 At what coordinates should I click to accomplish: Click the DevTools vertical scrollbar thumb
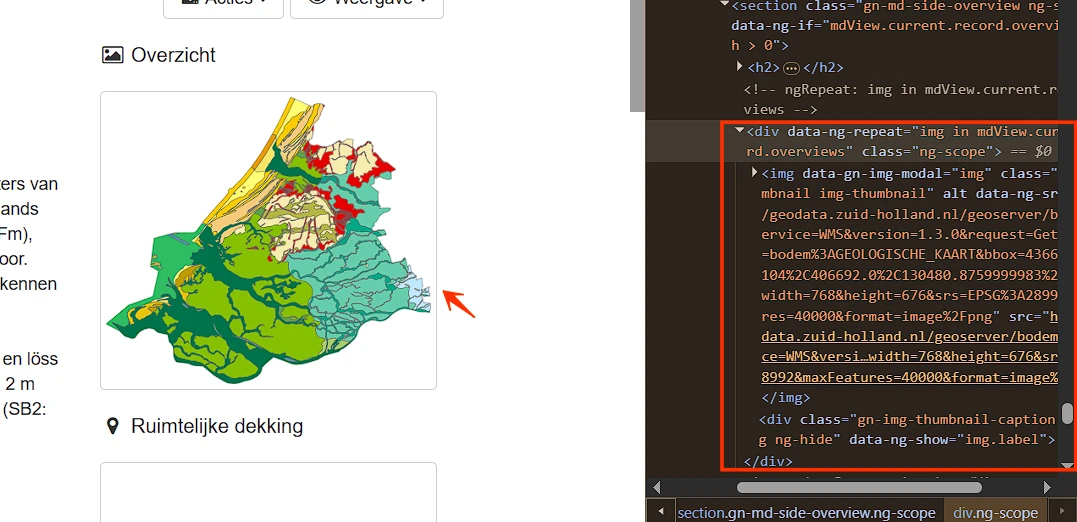tap(1067, 413)
